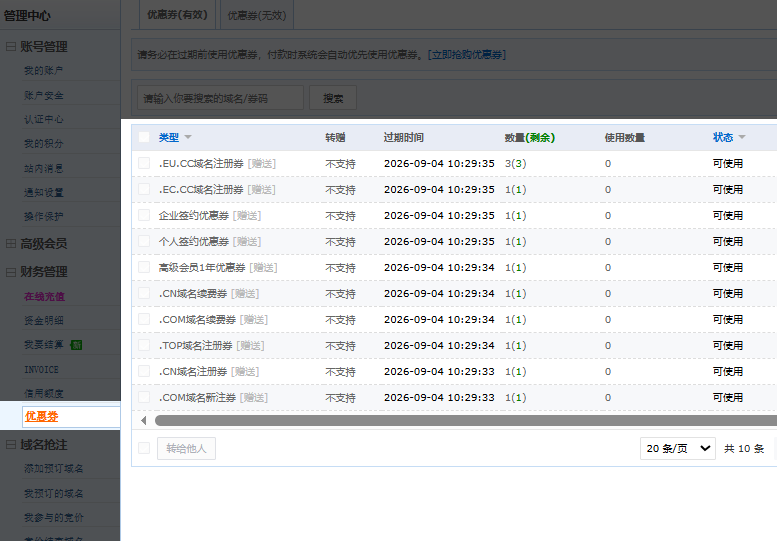Expand the 高级会员 section icon
The image size is (777, 541).
[11, 243]
